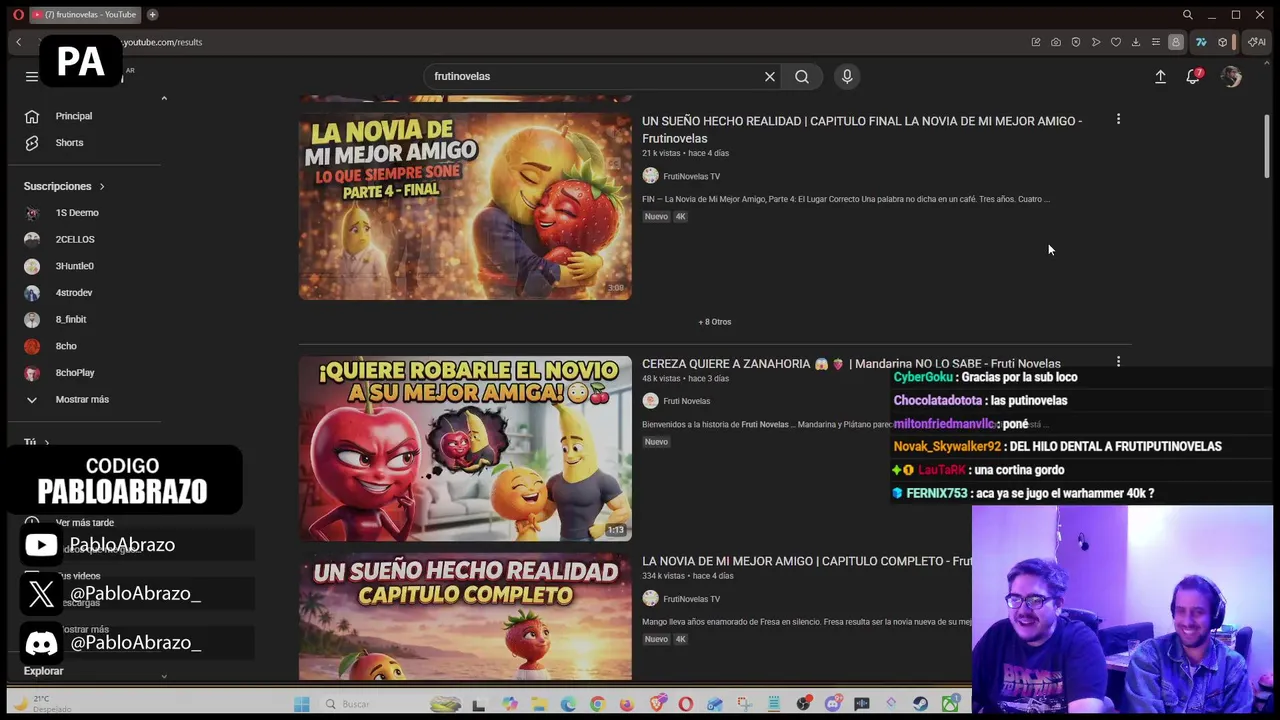Open the Opera downloads icon
This screenshot has width=1280, height=720.
point(1136,42)
